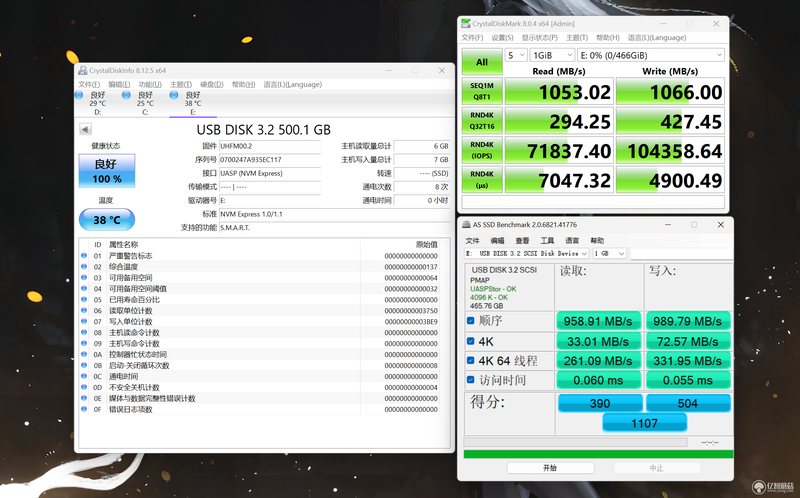Click the firmware field UHFM00.2
Screen dimensions: 800x498
click(x=270, y=146)
